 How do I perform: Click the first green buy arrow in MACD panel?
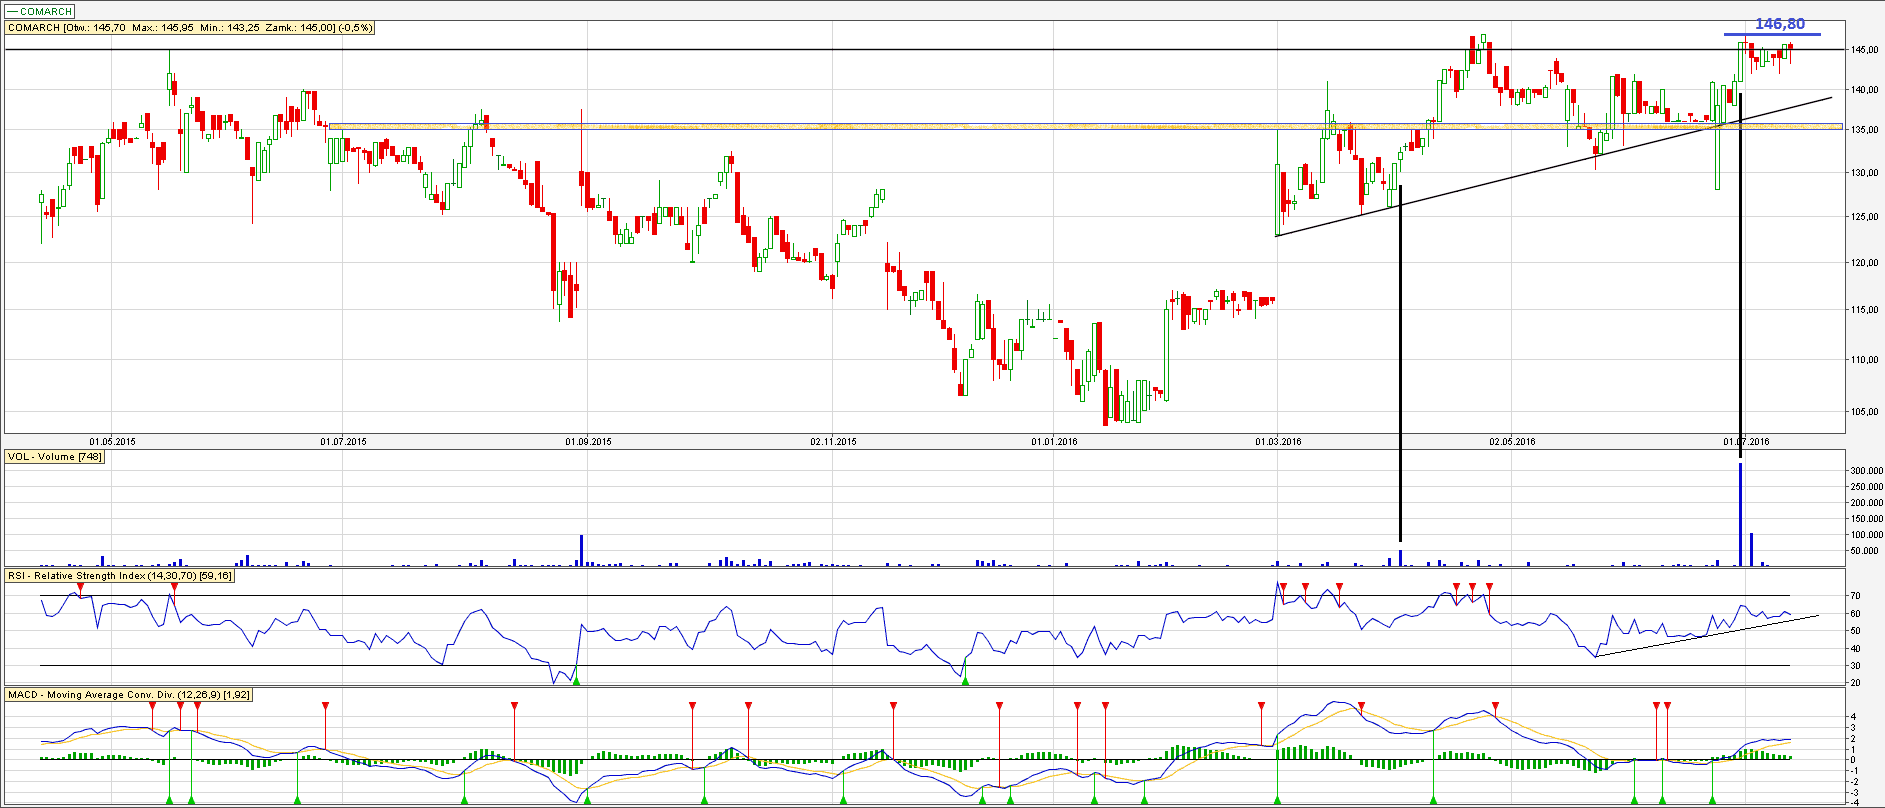pyautogui.click(x=169, y=799)
